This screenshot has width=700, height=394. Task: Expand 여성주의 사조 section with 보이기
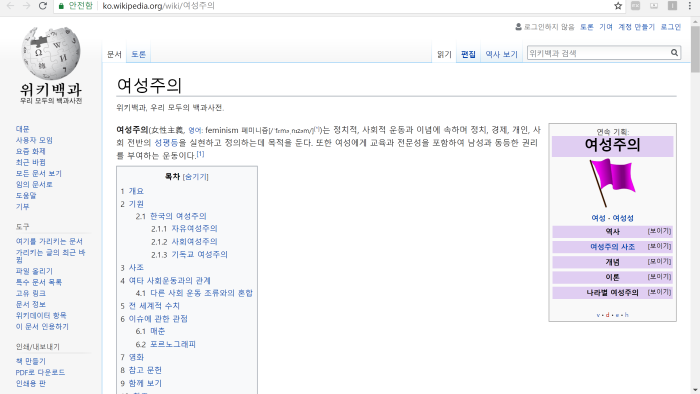[659, 246]
